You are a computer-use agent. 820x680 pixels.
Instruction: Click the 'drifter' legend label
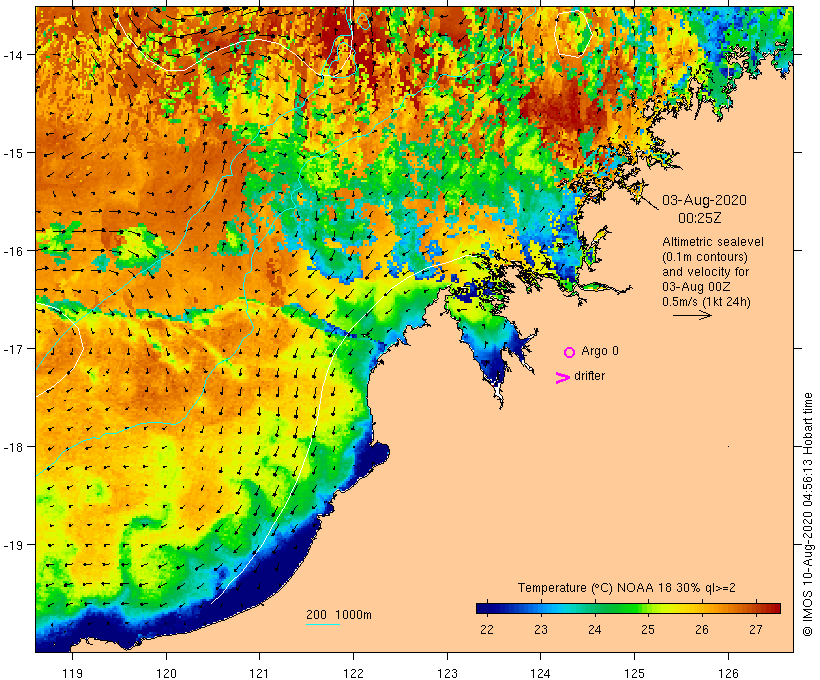tap(589, 376)
